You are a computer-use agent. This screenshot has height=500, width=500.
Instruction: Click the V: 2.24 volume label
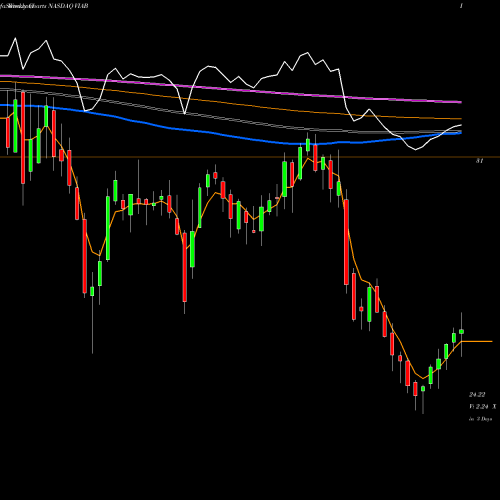480,407
